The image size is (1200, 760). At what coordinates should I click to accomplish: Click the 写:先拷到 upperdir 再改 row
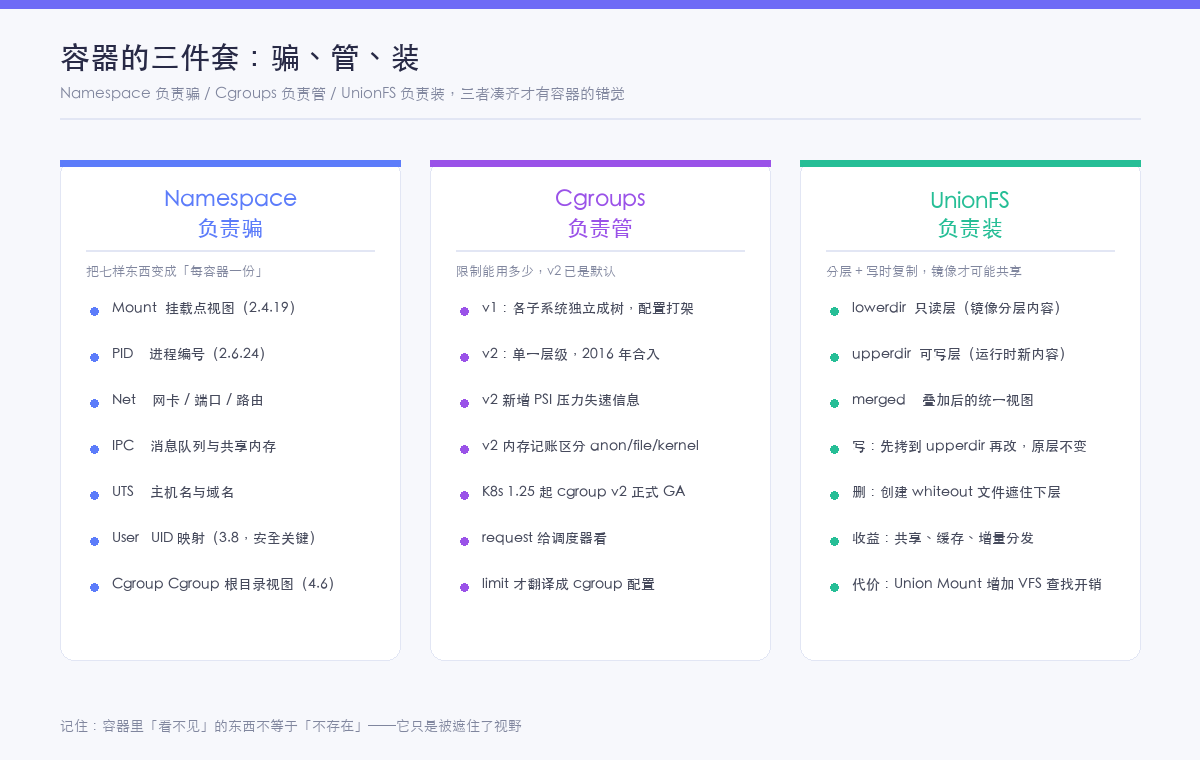[958, 446]
